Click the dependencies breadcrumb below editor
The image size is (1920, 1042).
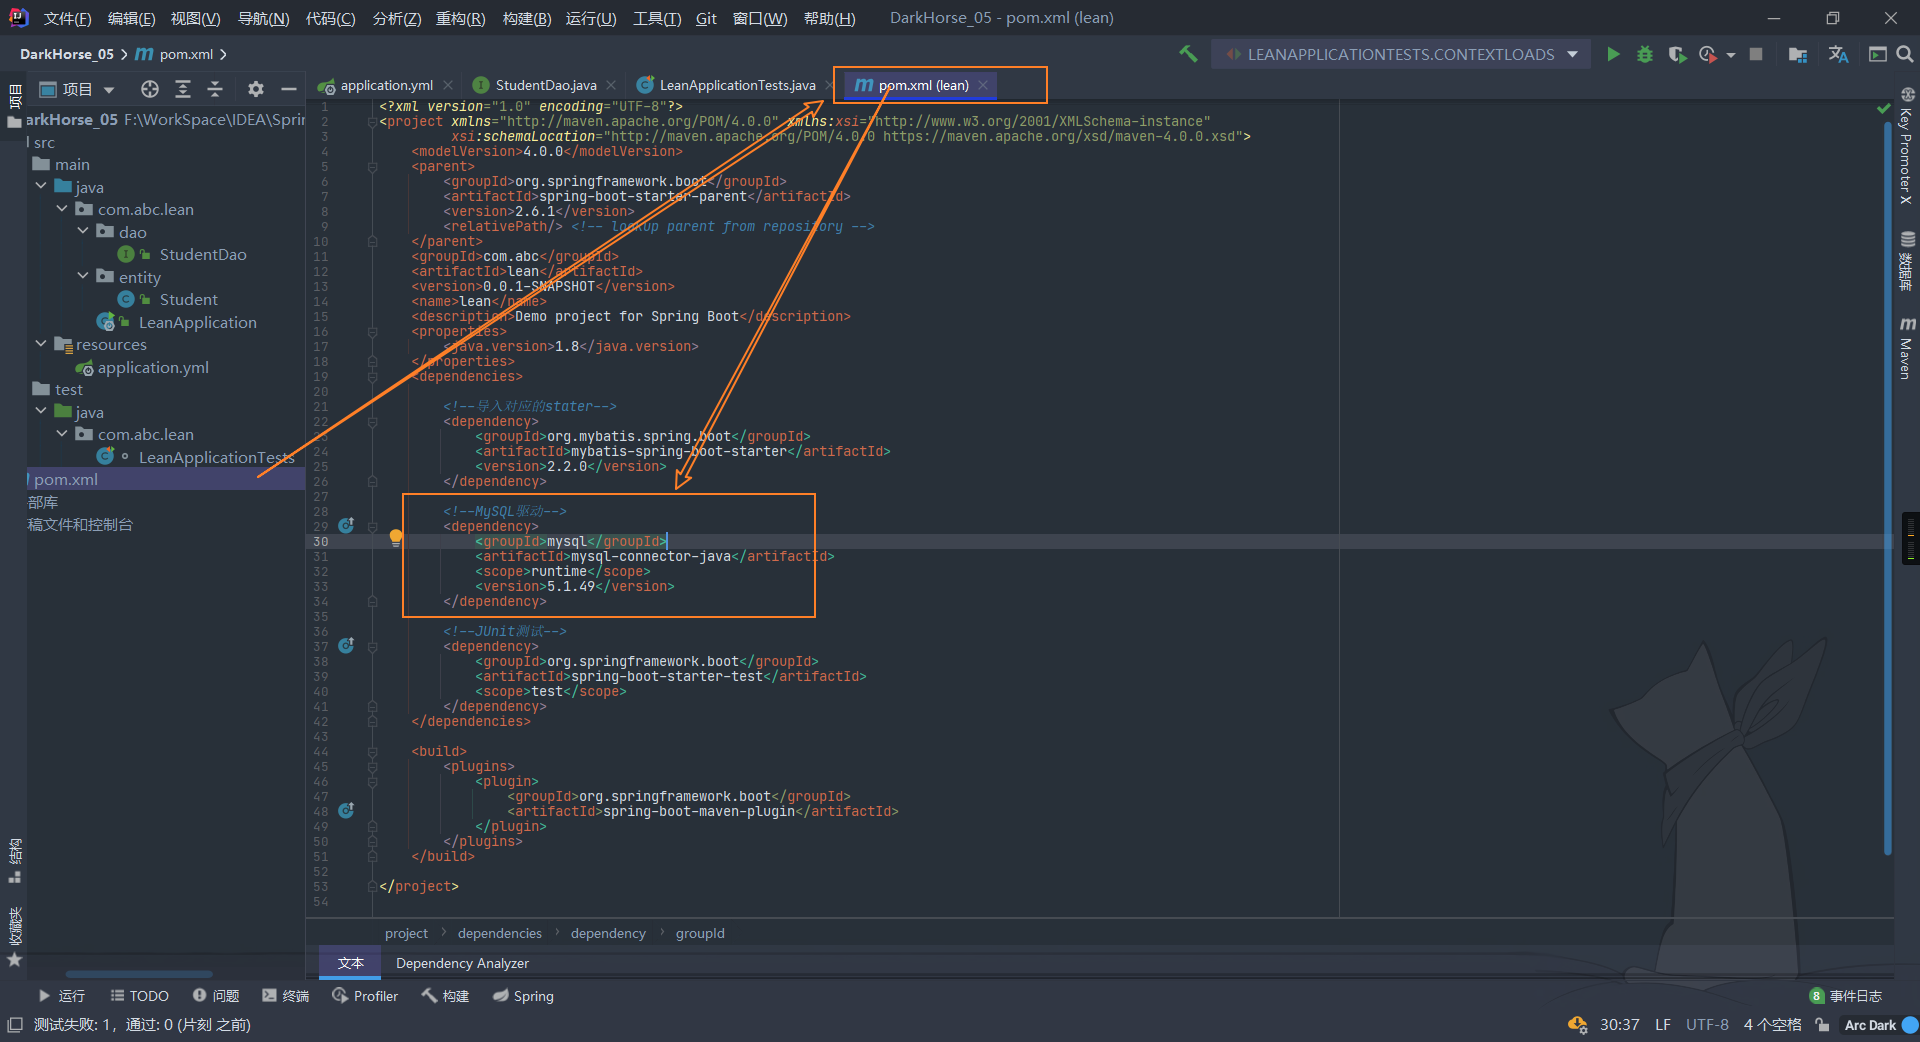coord(499,933)
